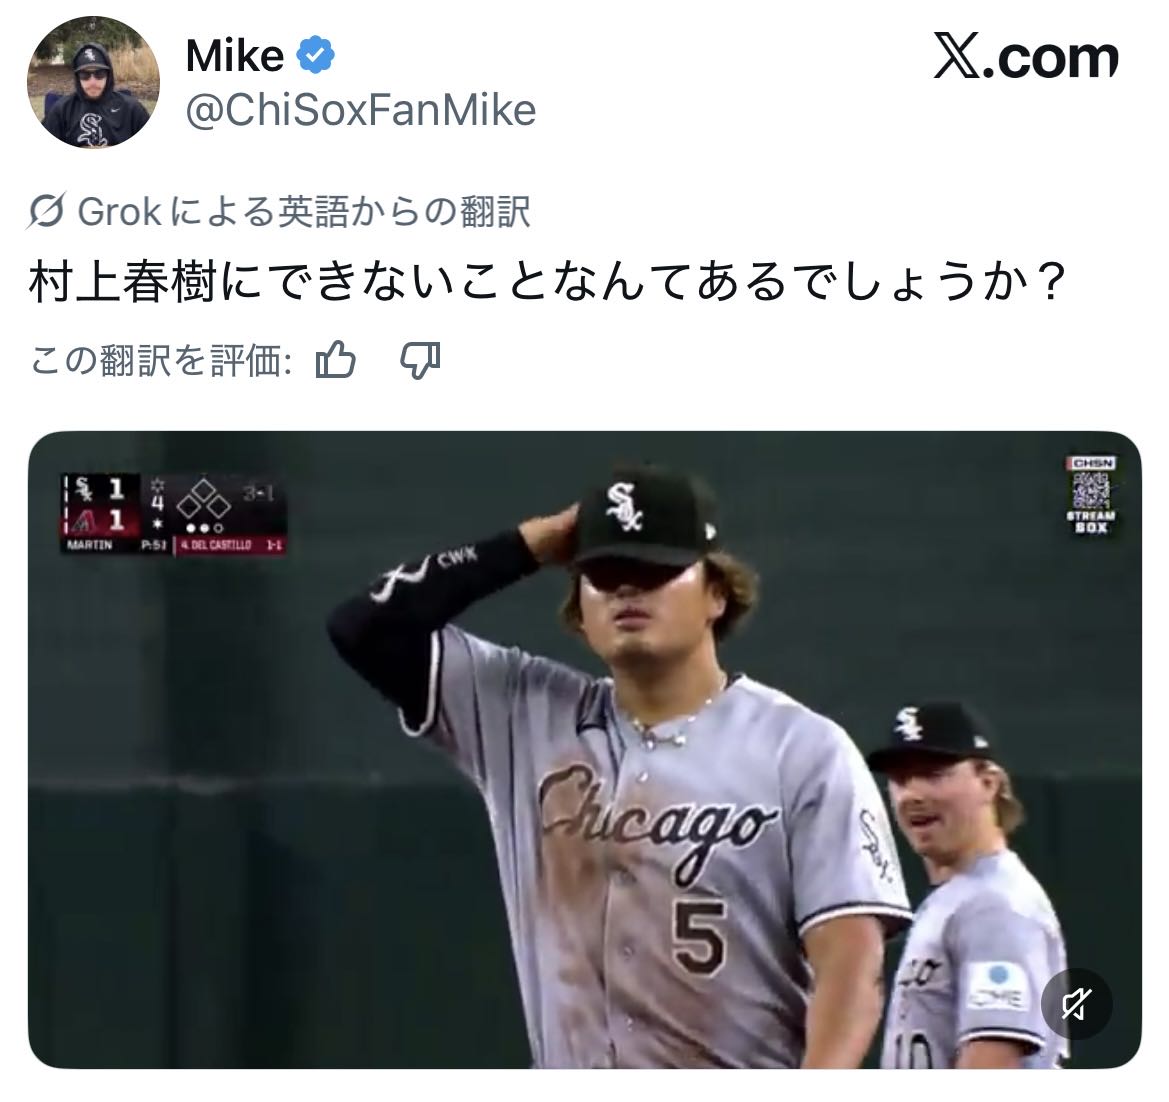Open the @ChiSoxFanMike handle link
Viewport: 1169px width, 1102px height.
click(361, 110)
